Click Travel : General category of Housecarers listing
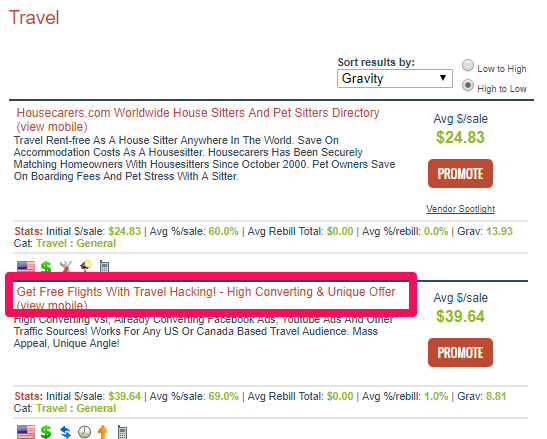 [76, 243]
